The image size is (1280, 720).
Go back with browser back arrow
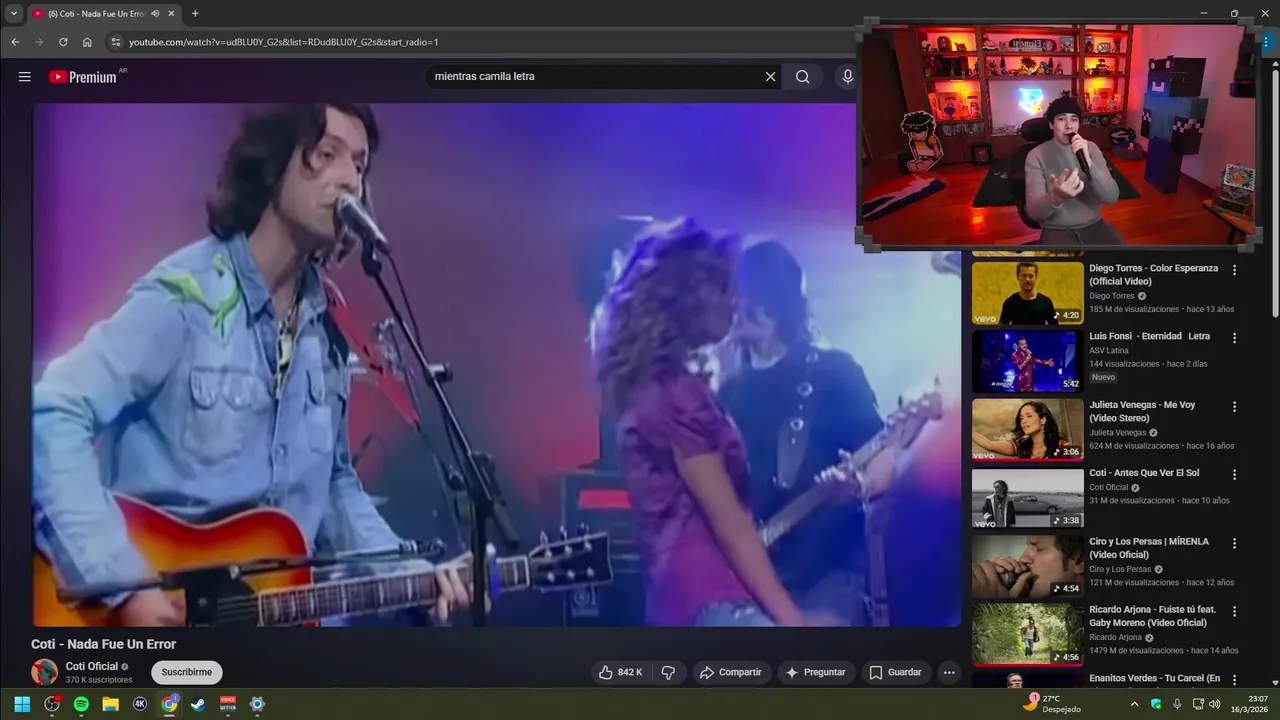[x=15, y=42]
